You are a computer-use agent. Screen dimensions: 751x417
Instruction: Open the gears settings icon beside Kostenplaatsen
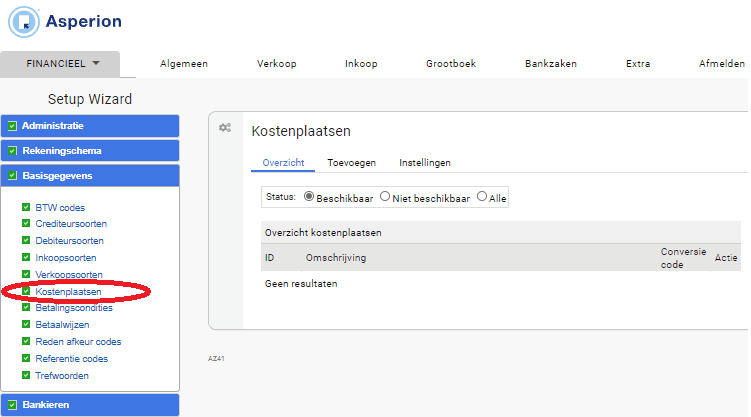pyautogui.click(x=225, y=128)
